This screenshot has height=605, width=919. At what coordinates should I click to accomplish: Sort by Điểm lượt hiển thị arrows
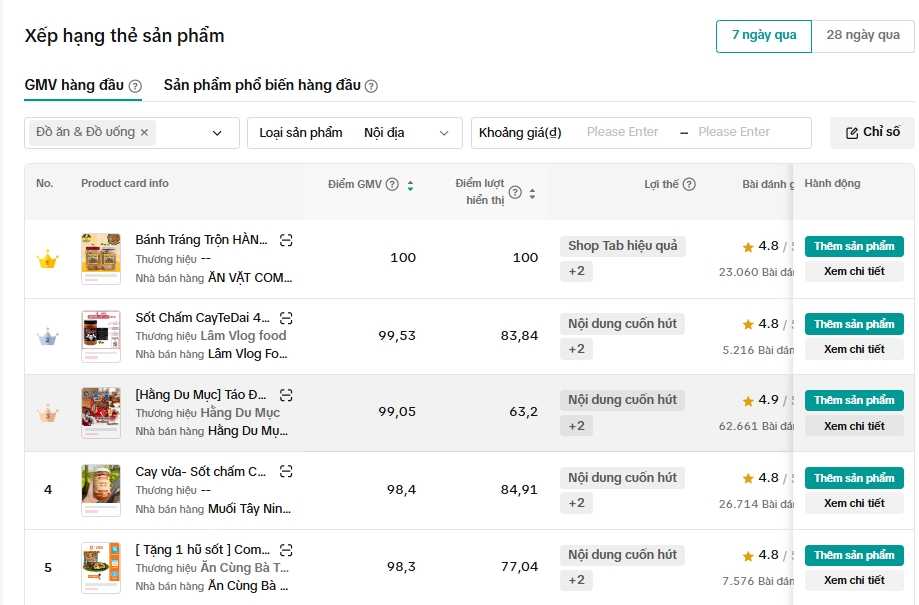click(x=532, y=193)
